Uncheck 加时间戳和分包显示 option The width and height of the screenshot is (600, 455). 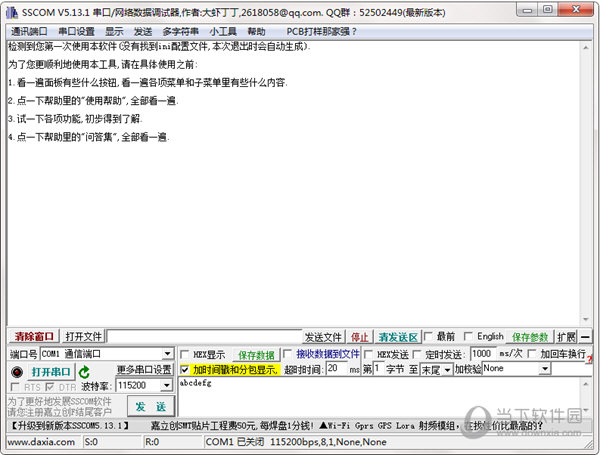[185, 369]
